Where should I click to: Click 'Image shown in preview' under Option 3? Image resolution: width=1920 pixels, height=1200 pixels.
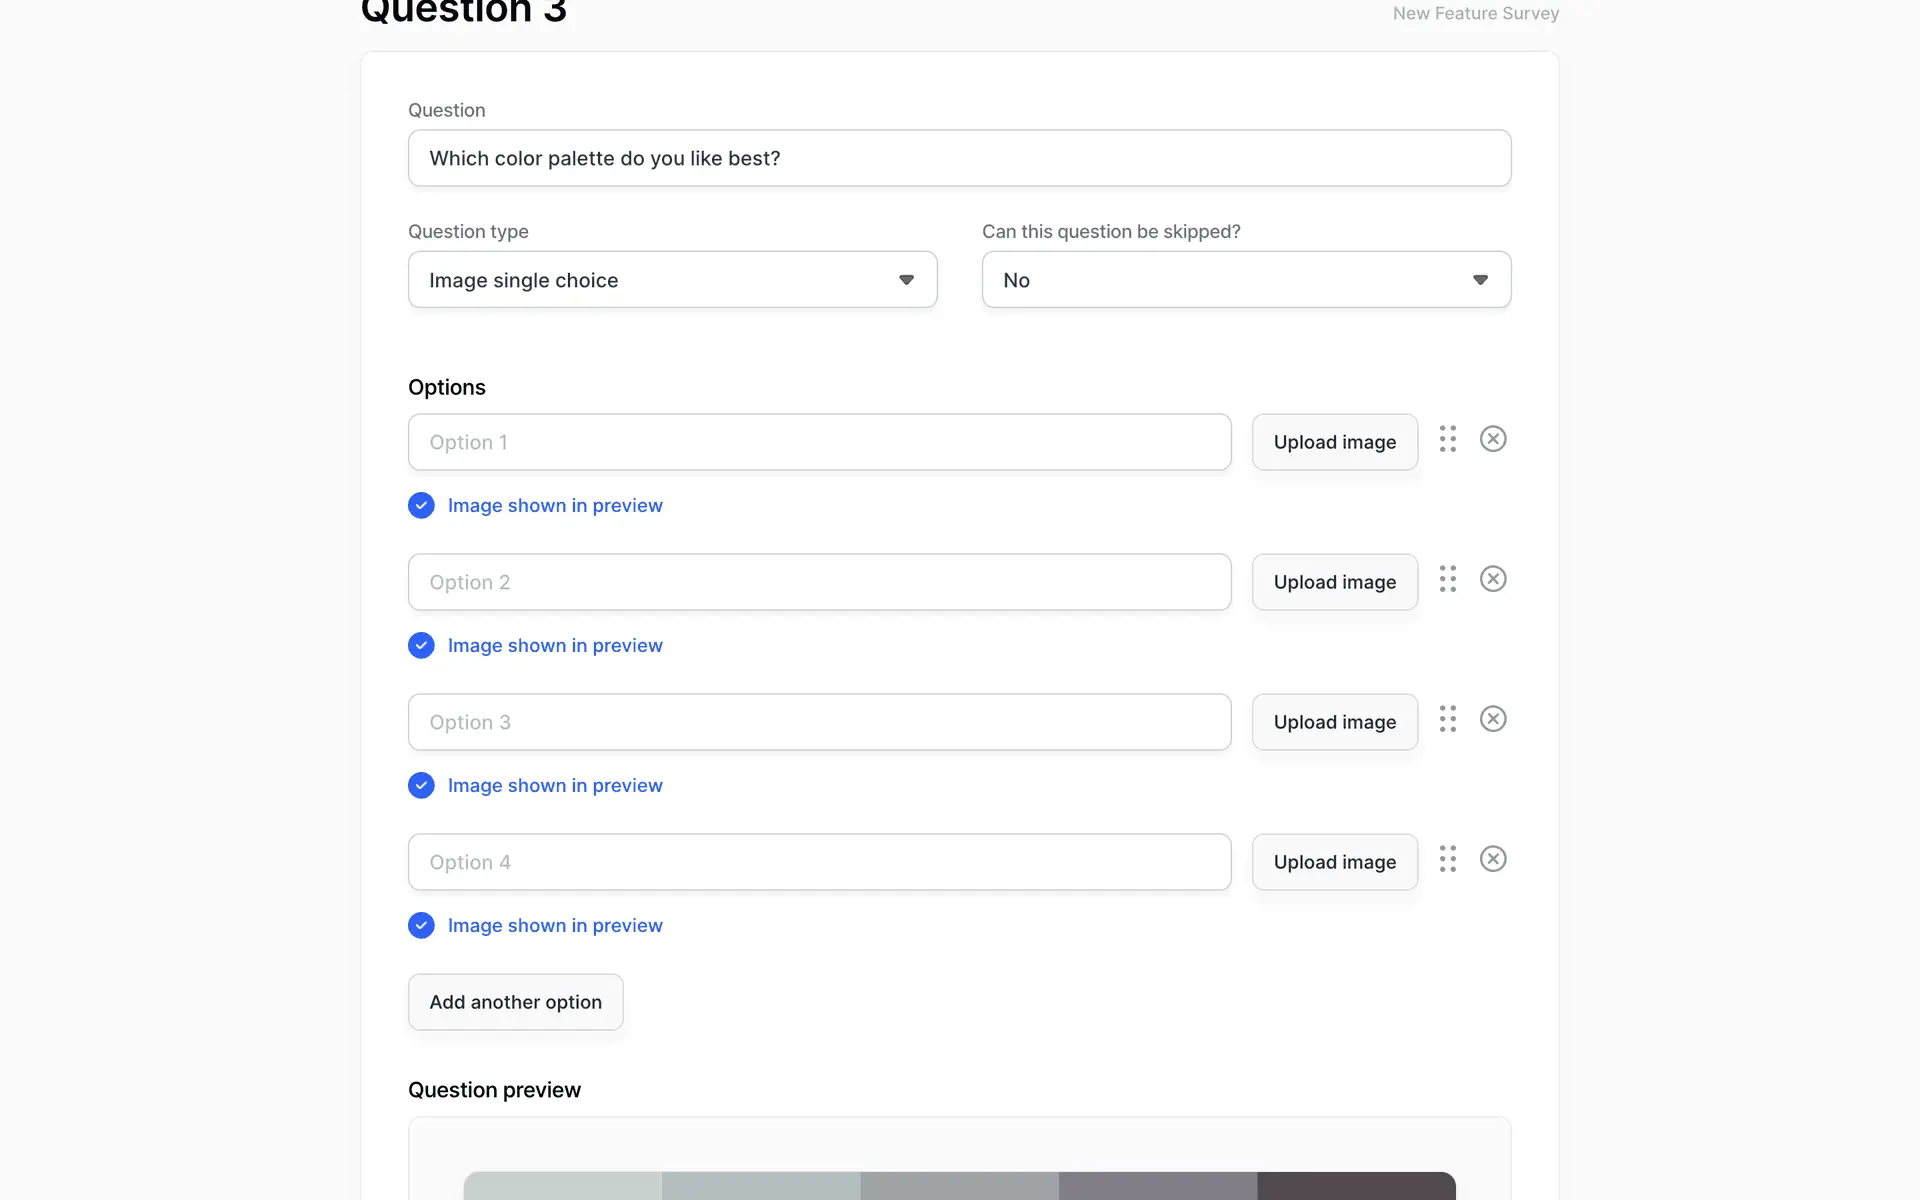[x=555, y=786]
